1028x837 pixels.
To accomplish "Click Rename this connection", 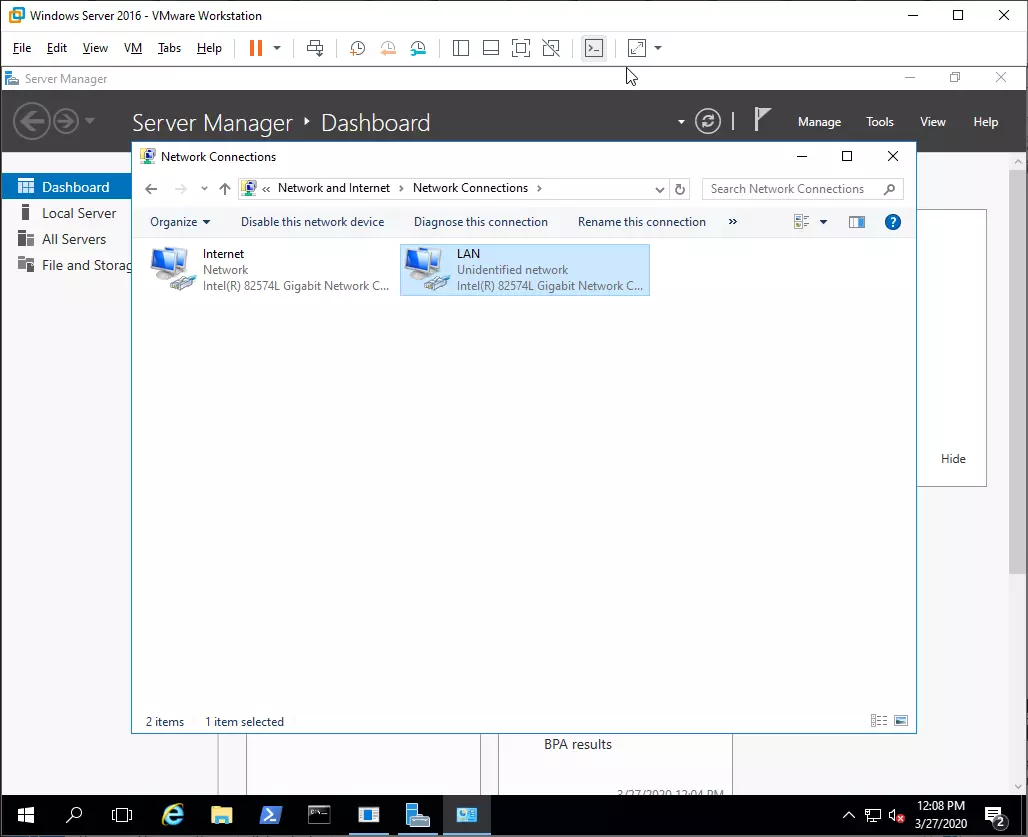I will click(642, 222).
